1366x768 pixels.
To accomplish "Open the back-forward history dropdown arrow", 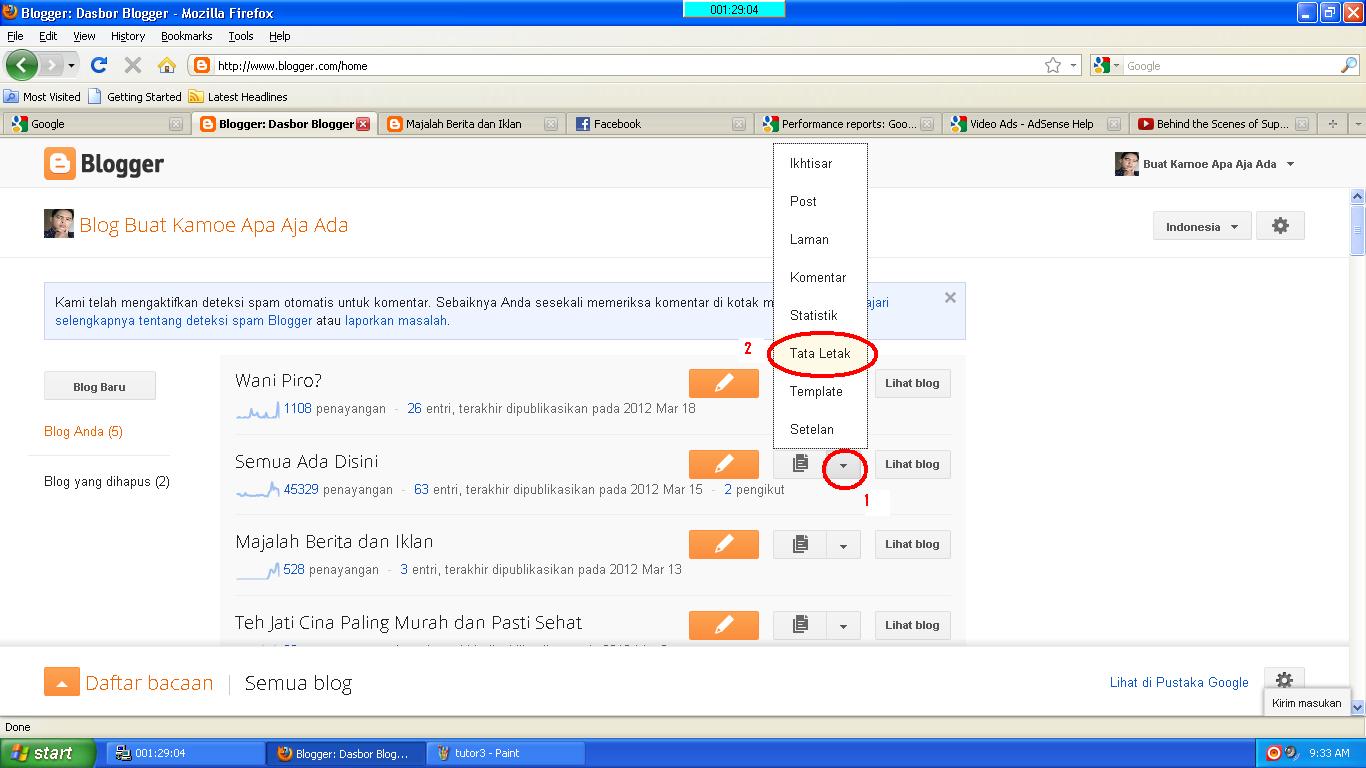I will 71,66.
